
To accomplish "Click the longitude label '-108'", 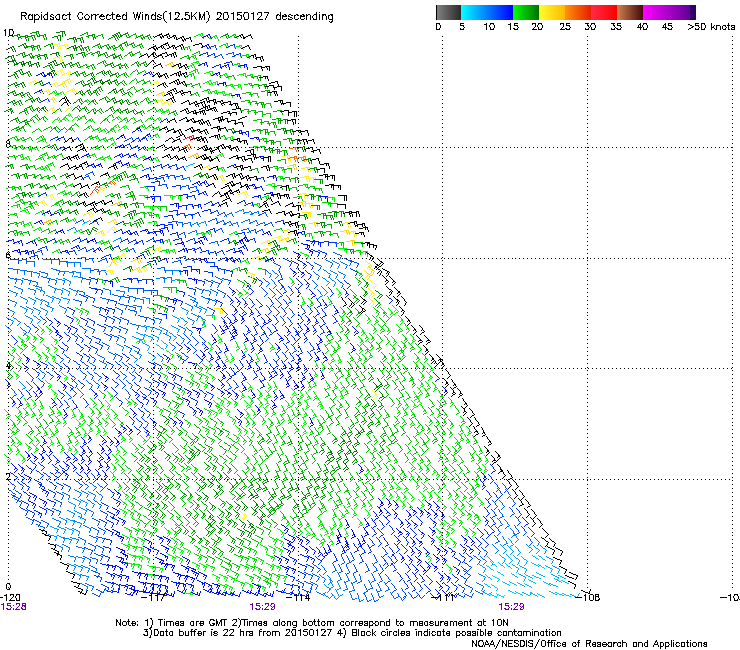I will 588,598.
